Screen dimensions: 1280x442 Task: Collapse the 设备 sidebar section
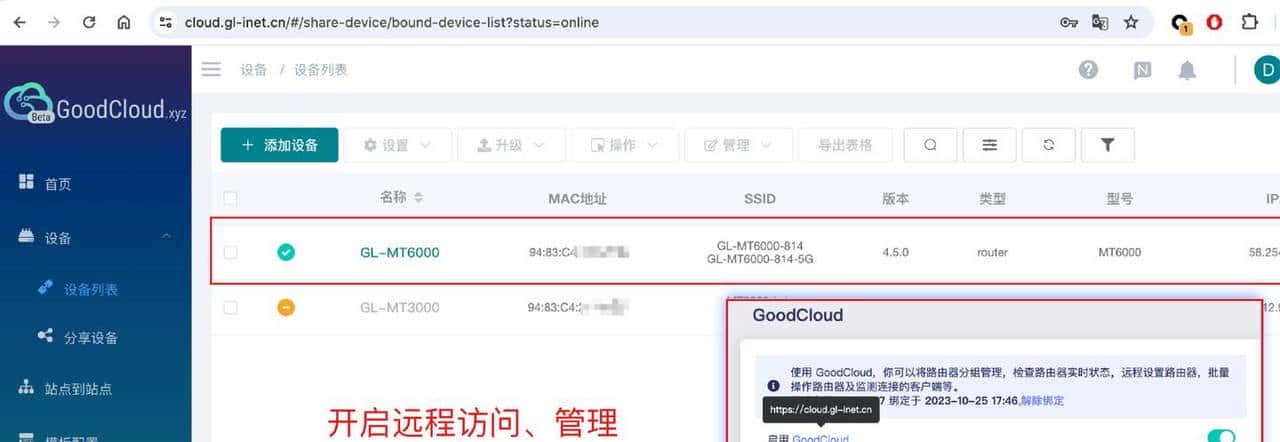pos(167,237)
